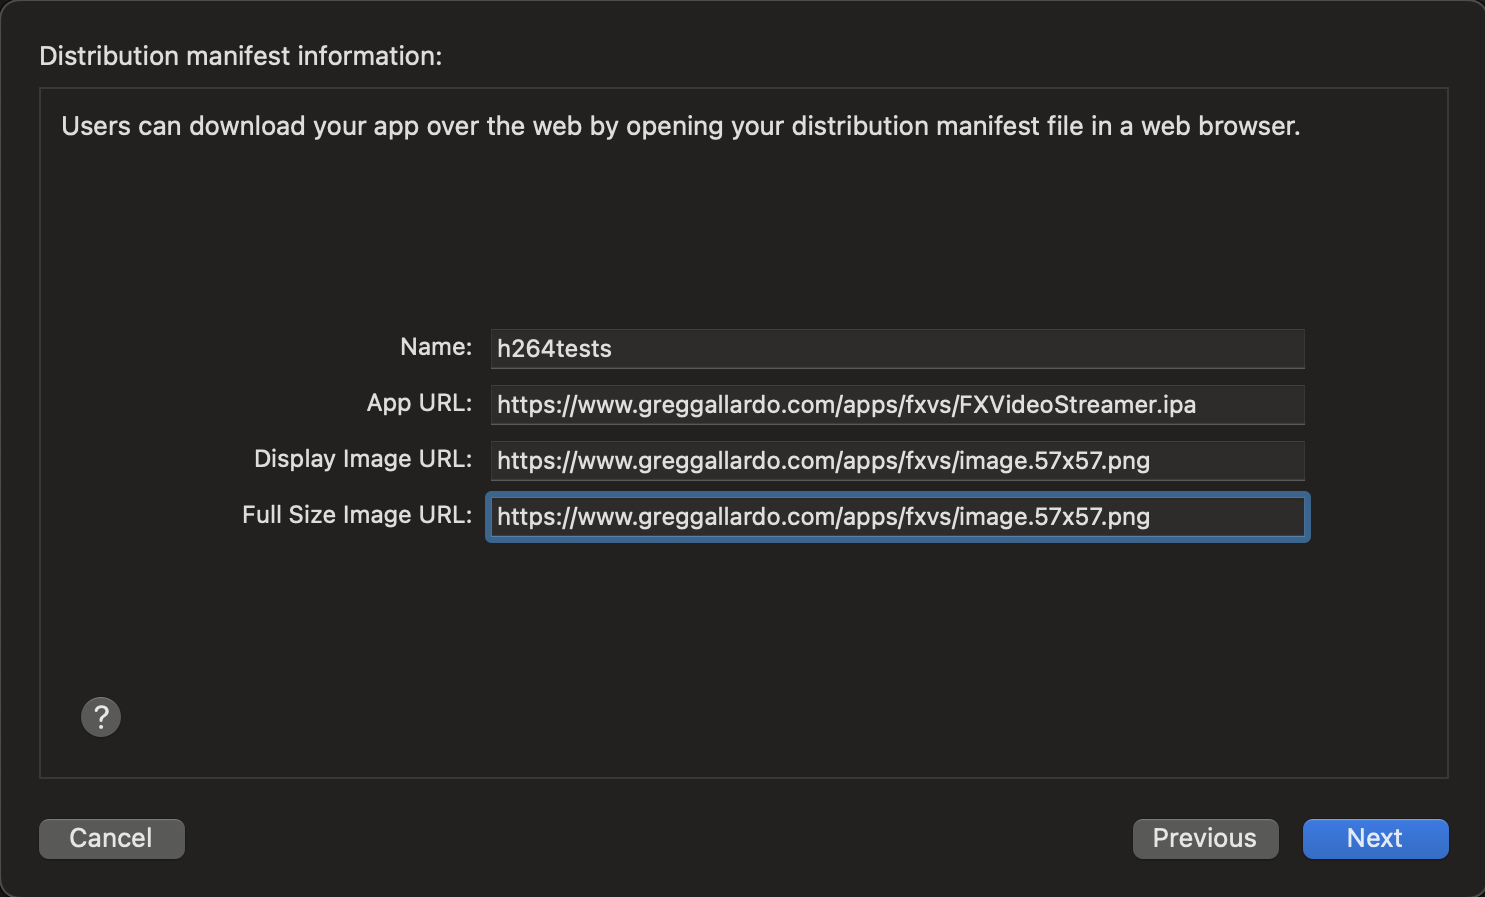Click the "Display Image URL:" label

tap(362, 459)
